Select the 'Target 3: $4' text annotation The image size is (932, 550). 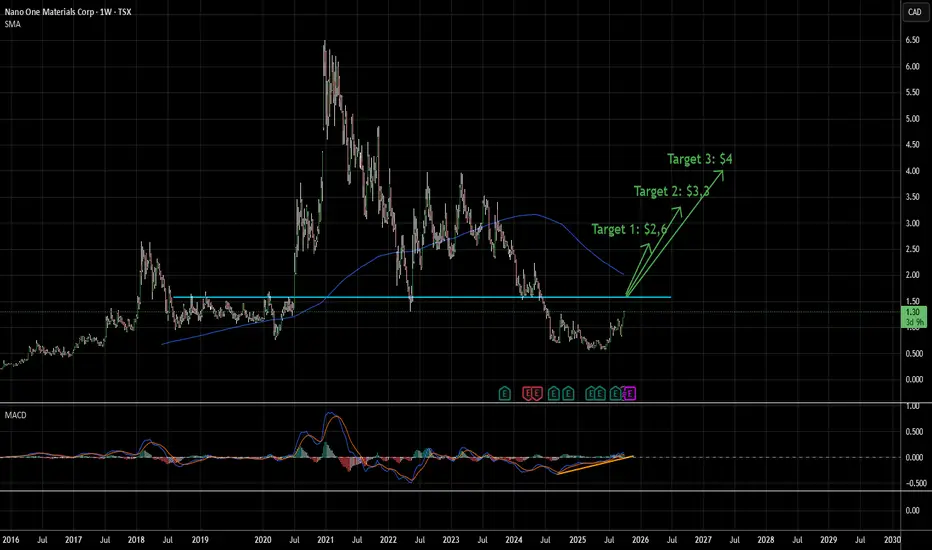click(700, 159)
